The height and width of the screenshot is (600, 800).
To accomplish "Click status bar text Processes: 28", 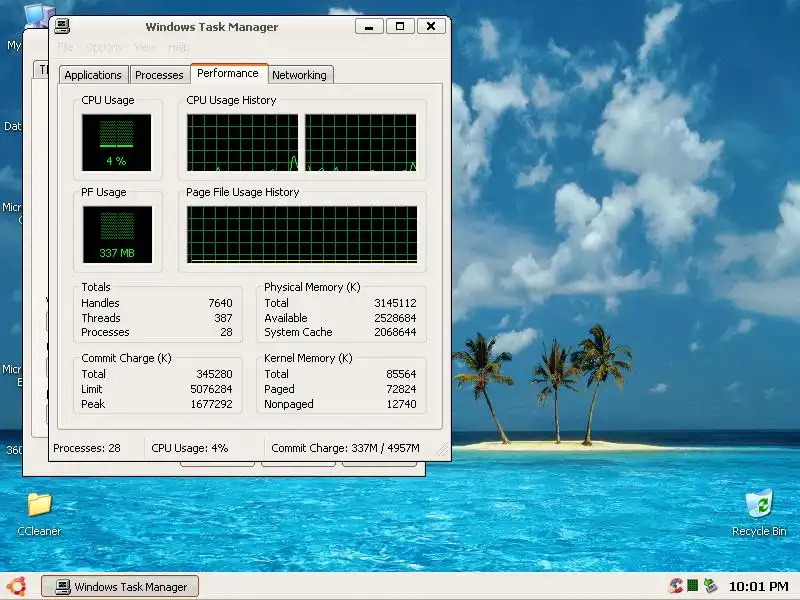I will (87, 448).
